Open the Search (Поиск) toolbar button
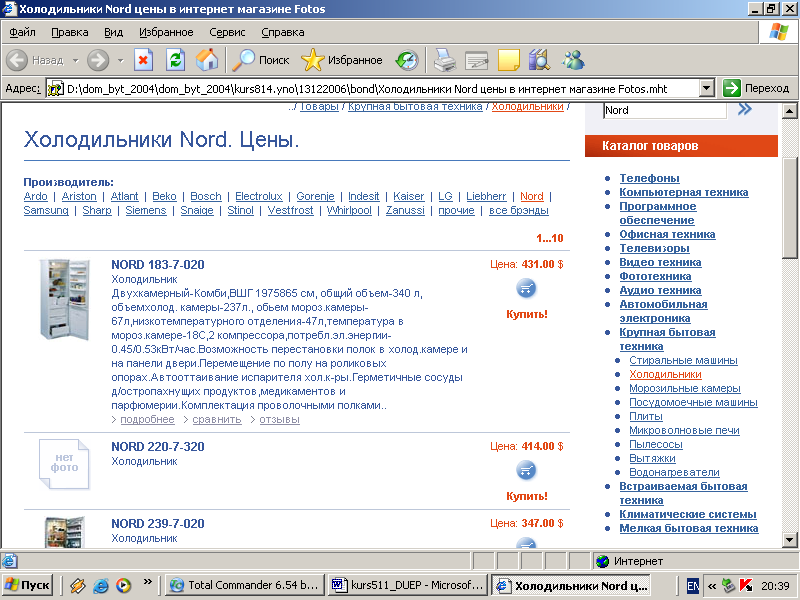Image resolution: width=800 pixels, height=600 pixels. [x=261, y=60]
